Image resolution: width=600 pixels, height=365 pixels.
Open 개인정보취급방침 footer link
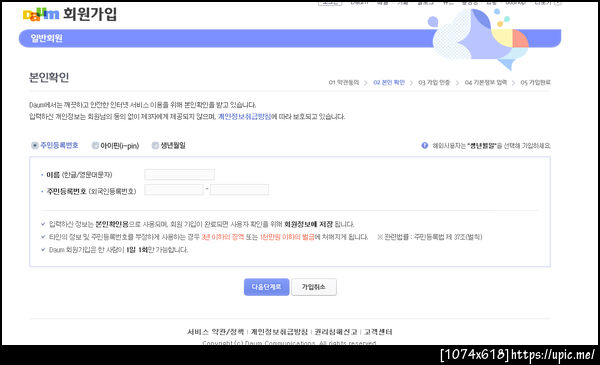[x=279, y=332]
